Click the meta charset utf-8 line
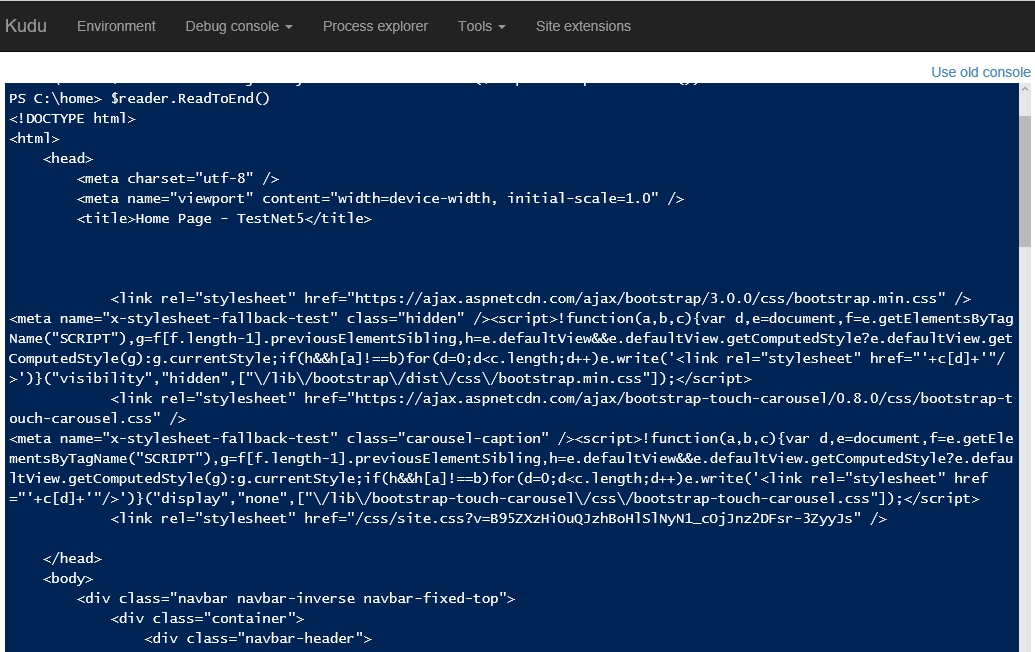Viewport: 1035px width, 652px height. 178,178
